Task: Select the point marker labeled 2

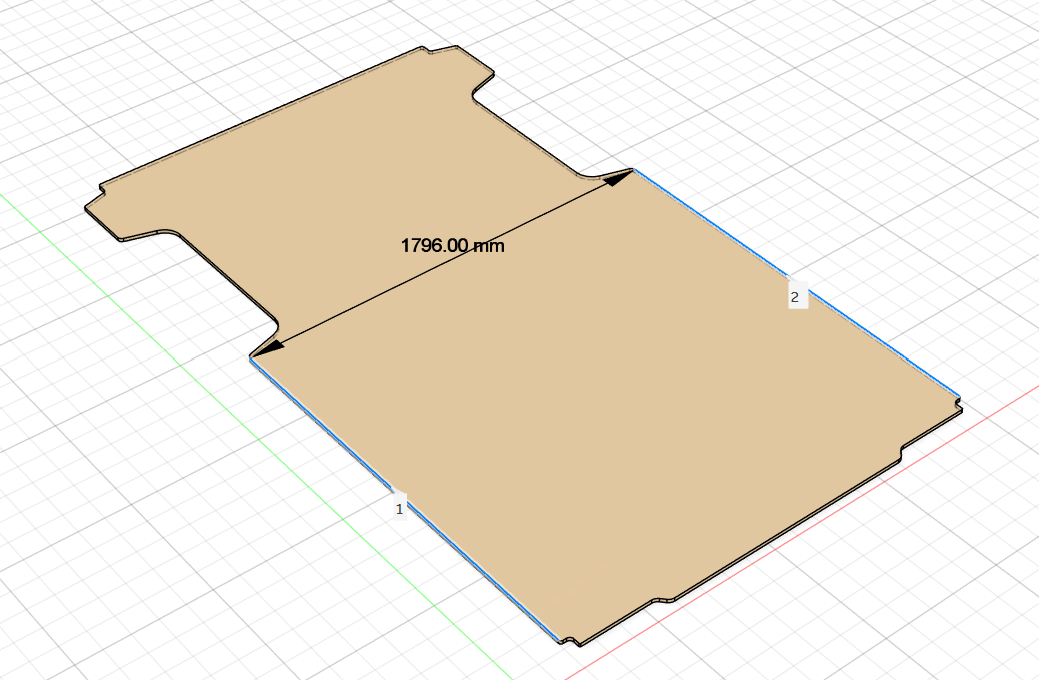Action: [x=795, y=297]
